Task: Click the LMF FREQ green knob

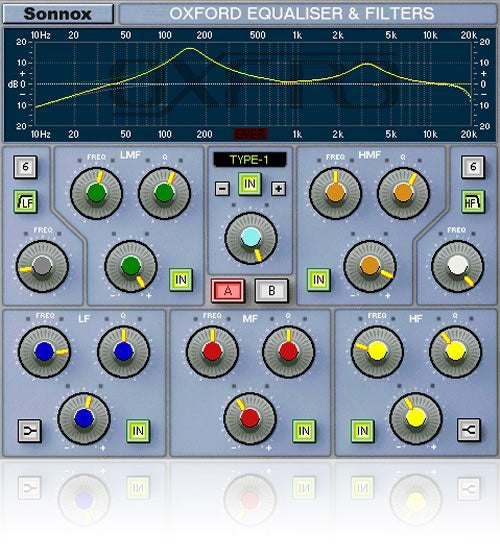Action: tap(96, 193)
